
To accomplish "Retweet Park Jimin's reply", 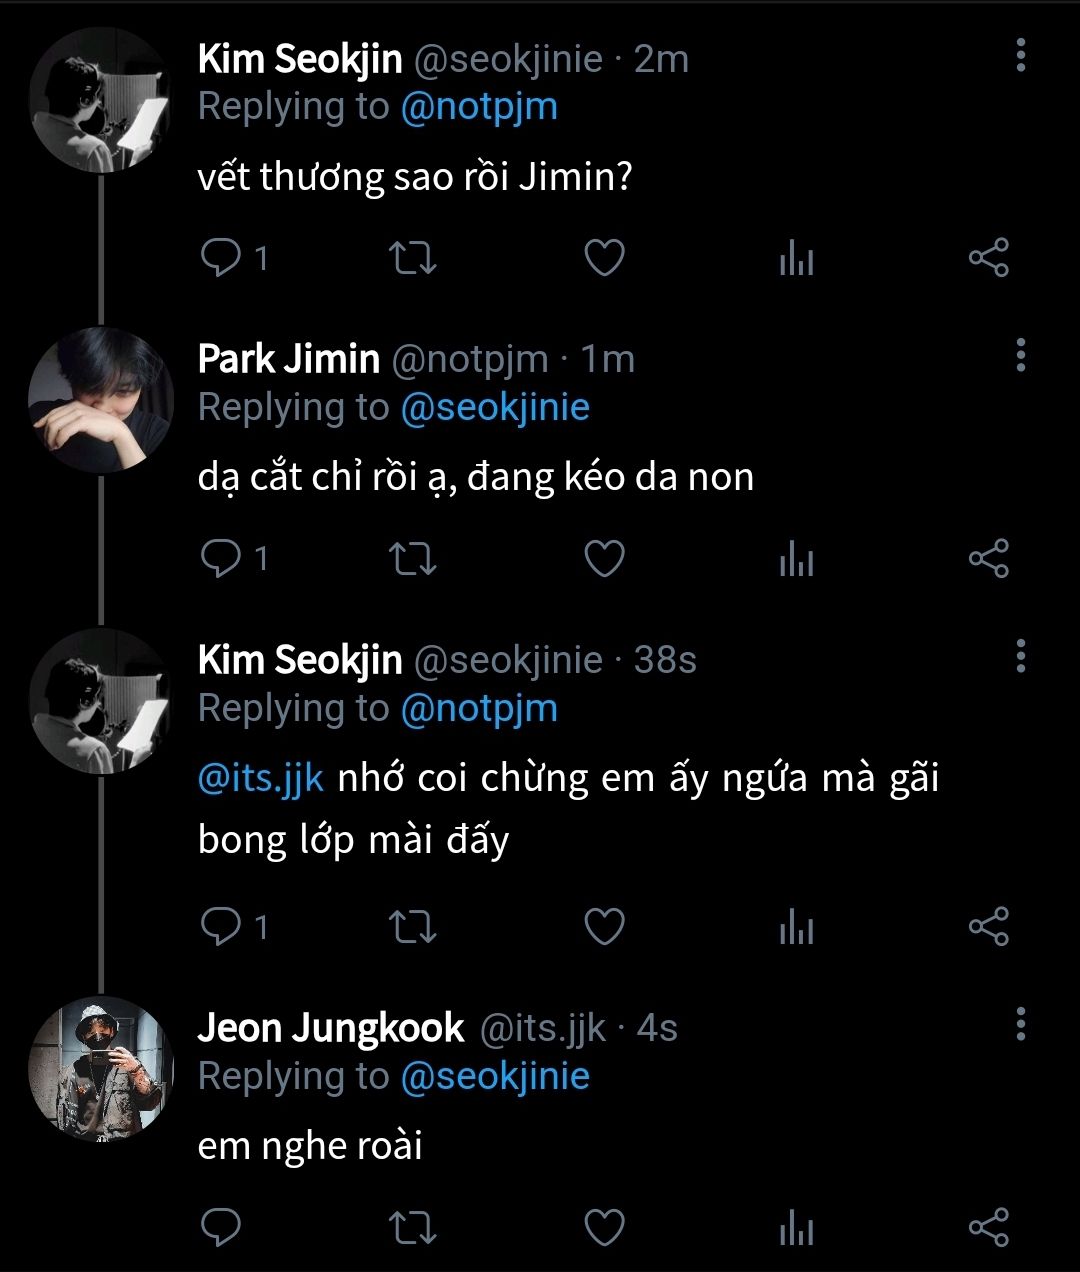I will (x=411, y=558).
